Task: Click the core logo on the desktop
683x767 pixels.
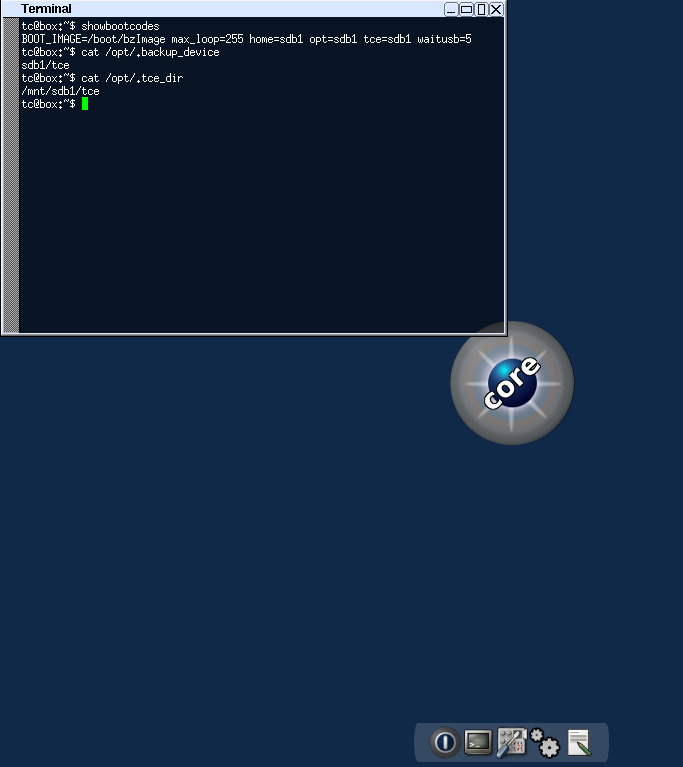Action: coord(512,382)
